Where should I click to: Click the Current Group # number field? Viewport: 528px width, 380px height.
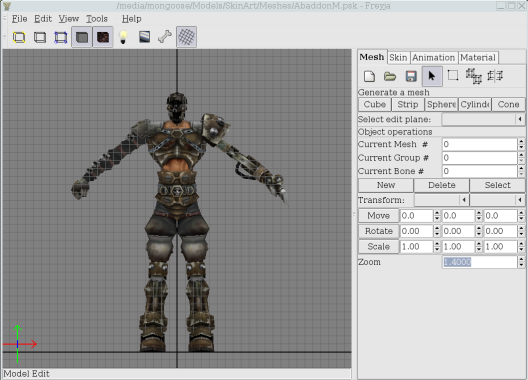tap(479, 158)
